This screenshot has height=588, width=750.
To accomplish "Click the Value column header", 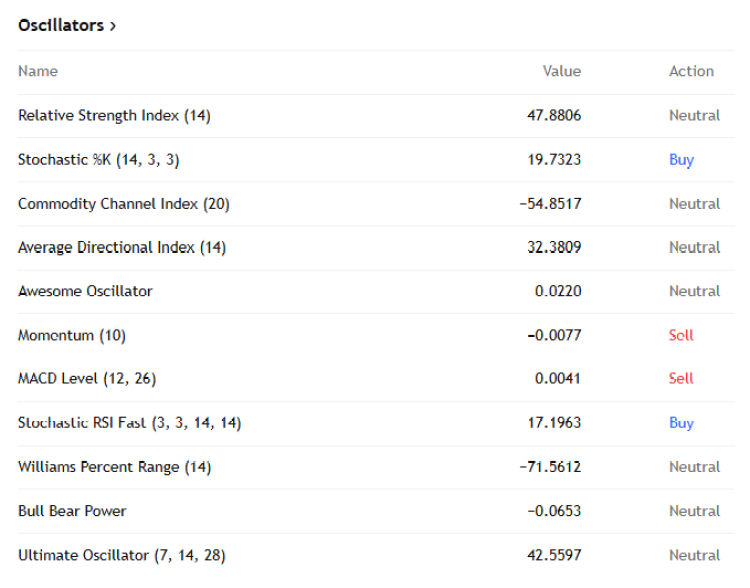I will [x=561, y=71].
